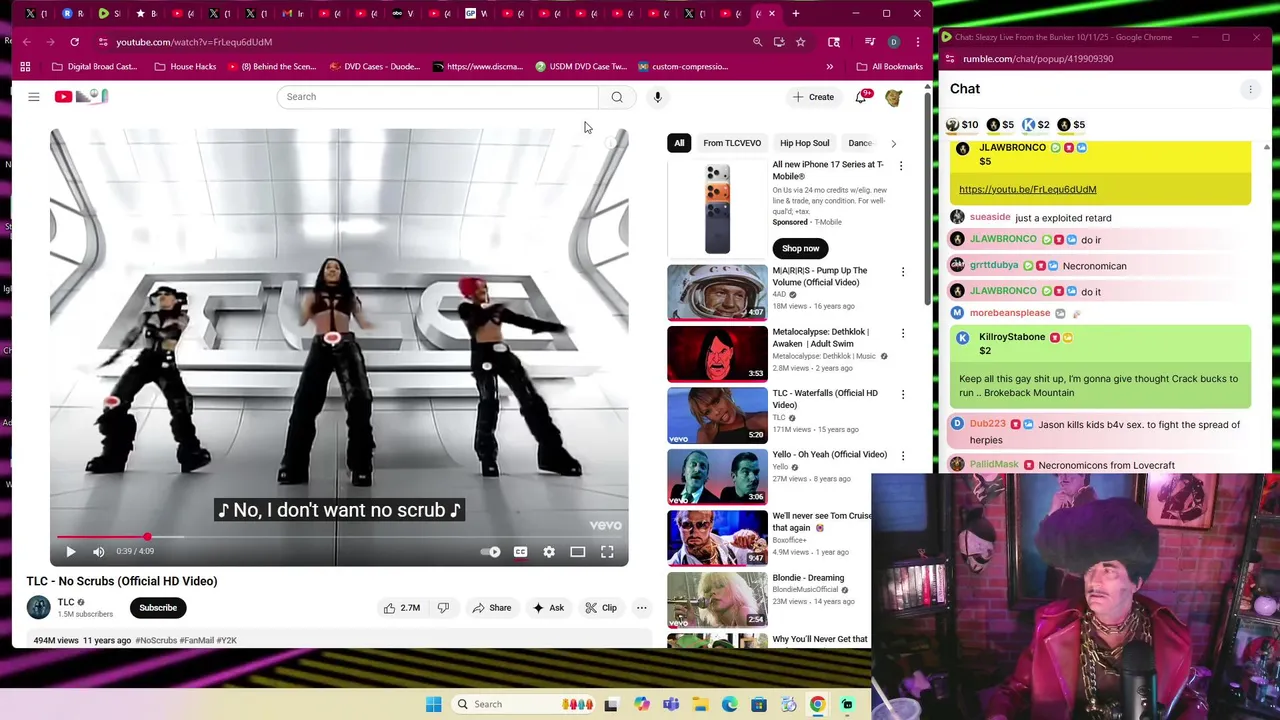
Task: Click the $10 rant badge in chat
Action: (963, 125)
